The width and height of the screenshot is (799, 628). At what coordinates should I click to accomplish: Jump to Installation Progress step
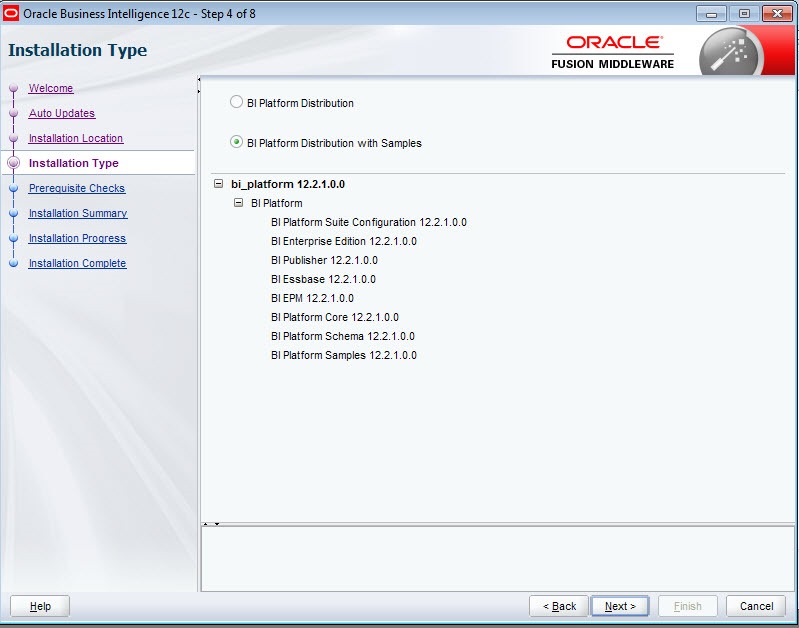click(77, 238)
